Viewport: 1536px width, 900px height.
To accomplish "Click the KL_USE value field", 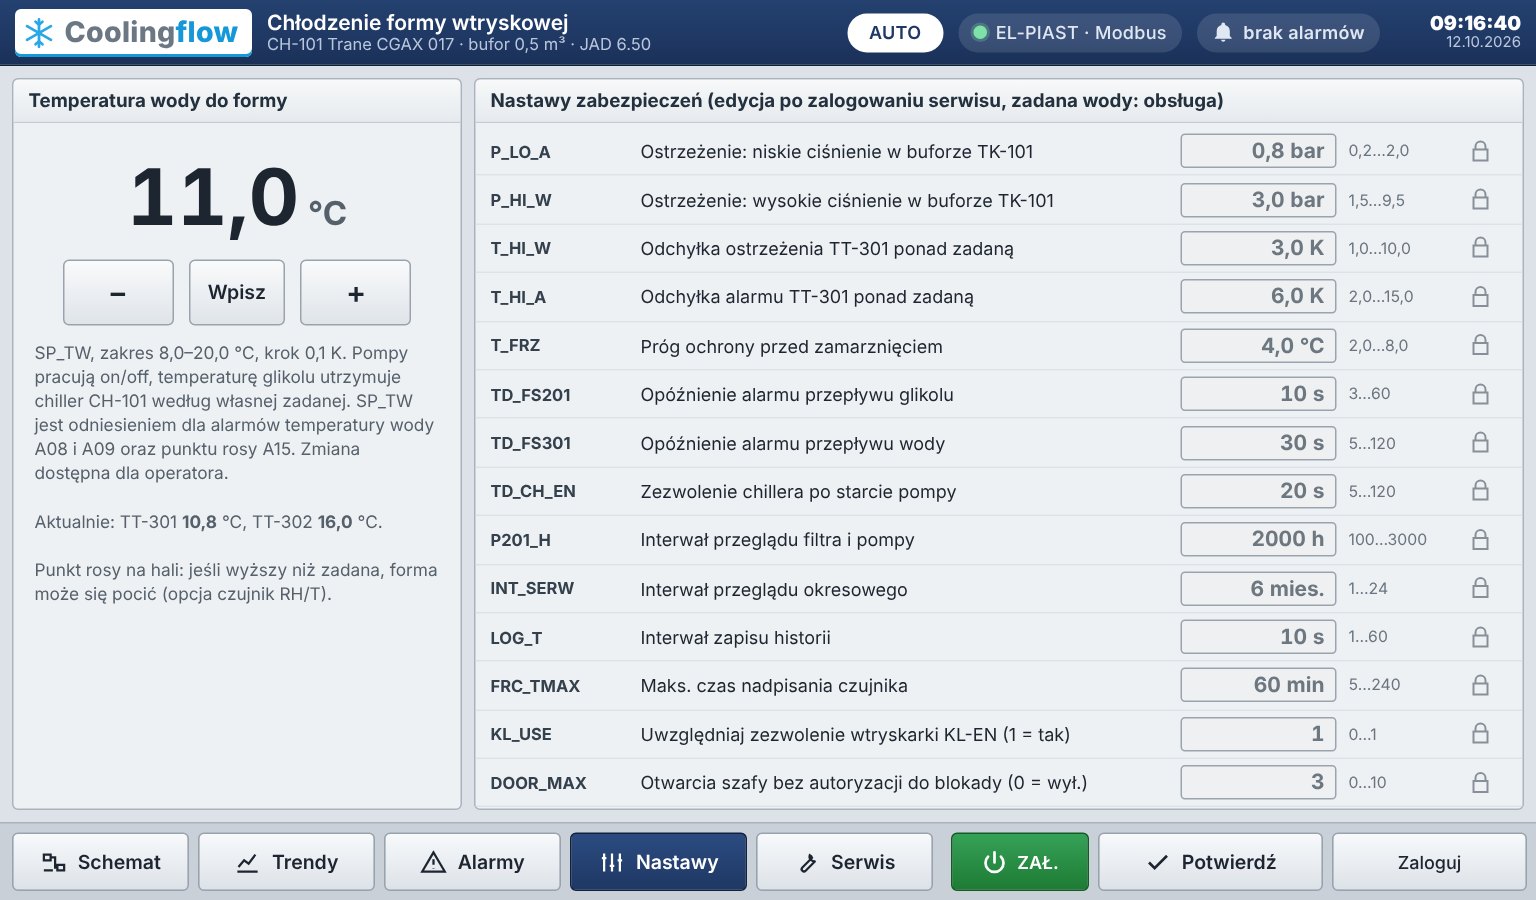I will point(1258,734).
